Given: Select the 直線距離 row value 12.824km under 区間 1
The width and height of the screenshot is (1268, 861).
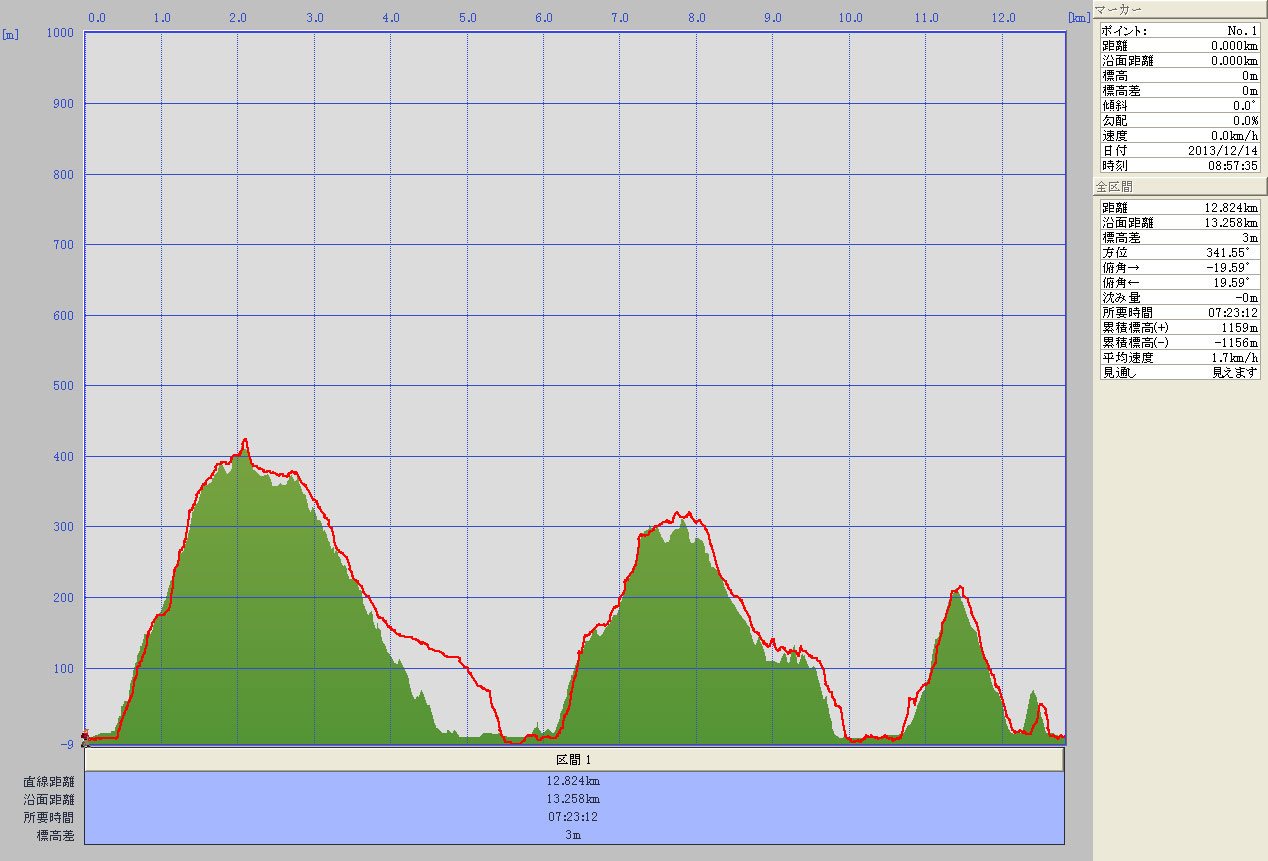Looking at the screenshot, I should [574, 782].
